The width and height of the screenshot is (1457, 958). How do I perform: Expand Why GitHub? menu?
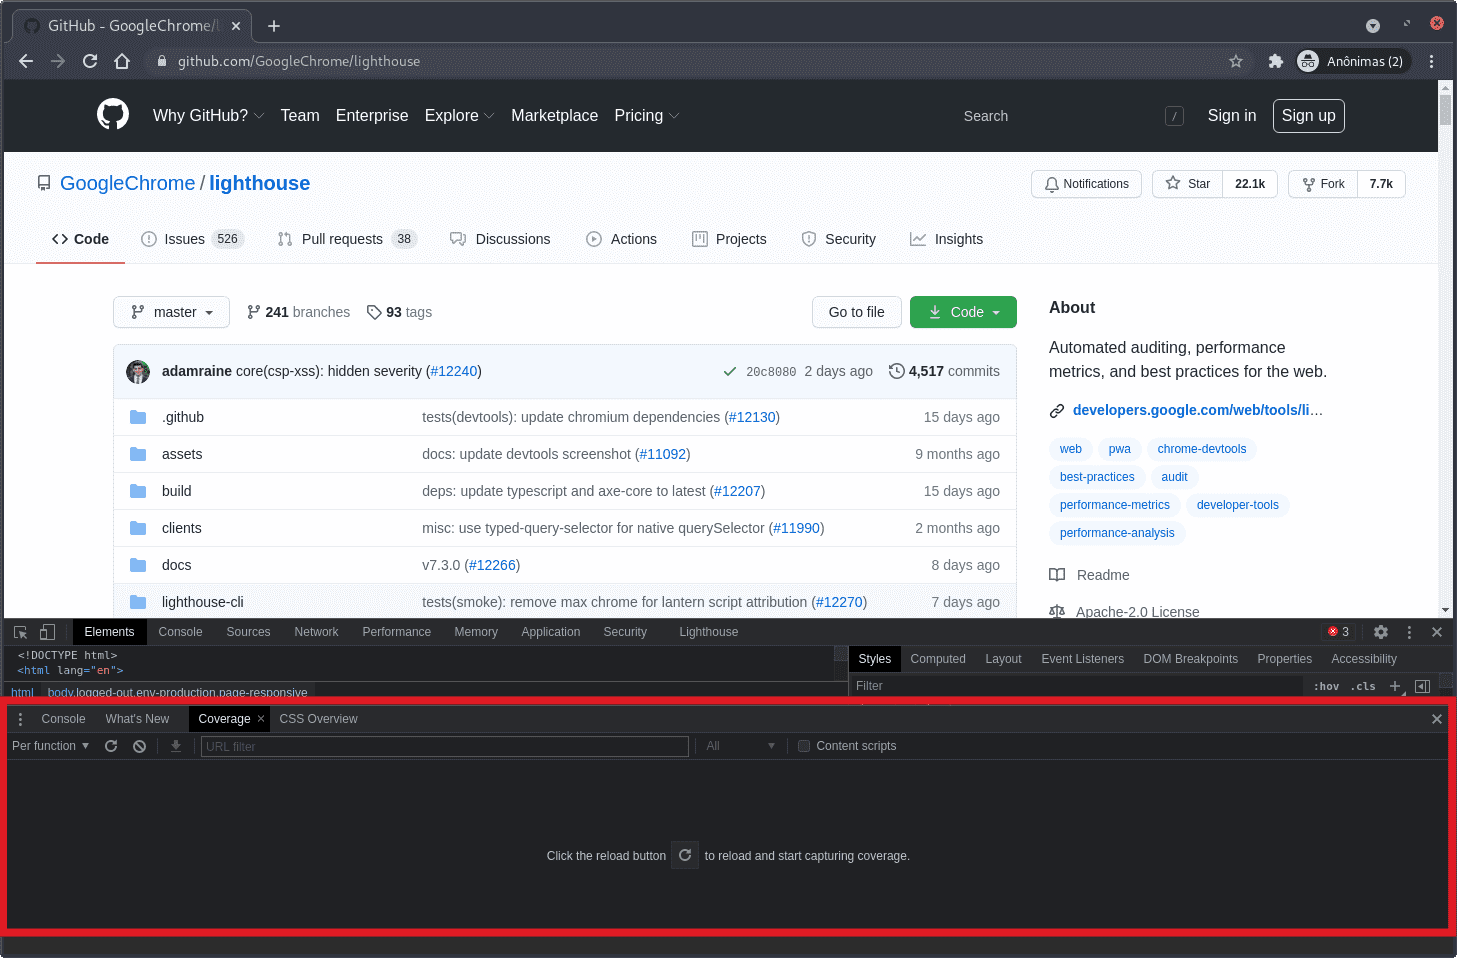[x=208, y=116]
